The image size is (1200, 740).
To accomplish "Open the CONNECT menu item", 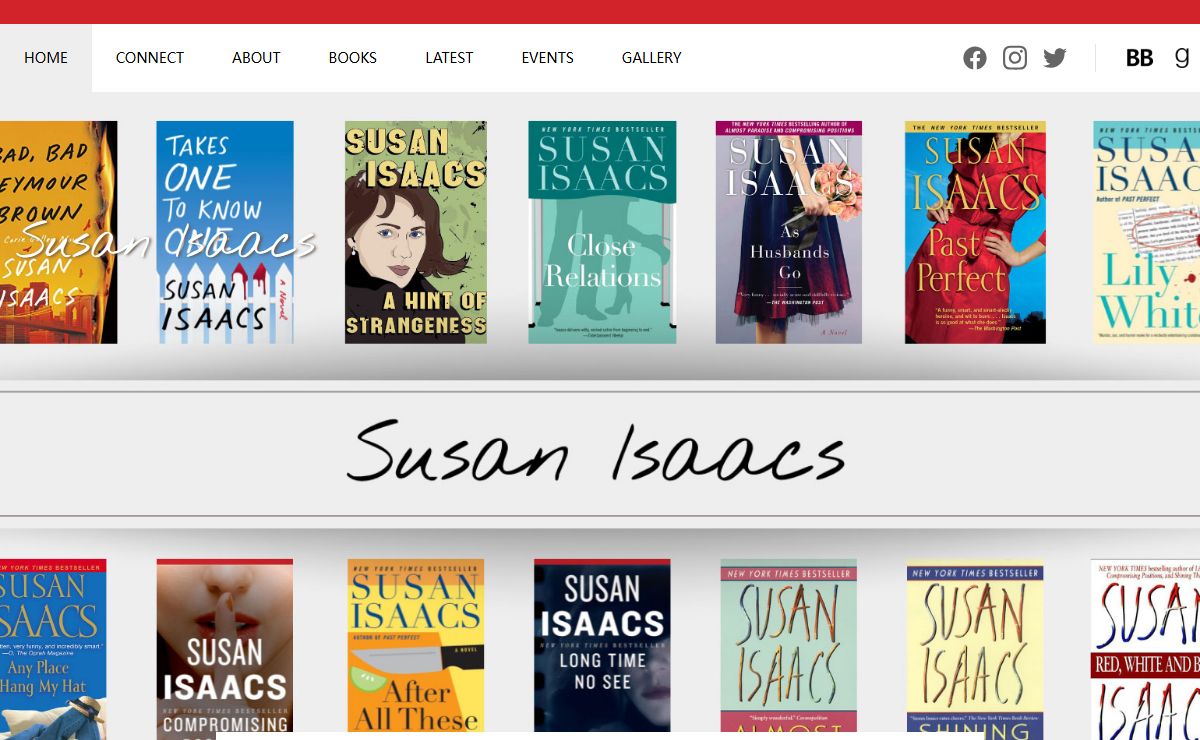I will pos(150,58).
